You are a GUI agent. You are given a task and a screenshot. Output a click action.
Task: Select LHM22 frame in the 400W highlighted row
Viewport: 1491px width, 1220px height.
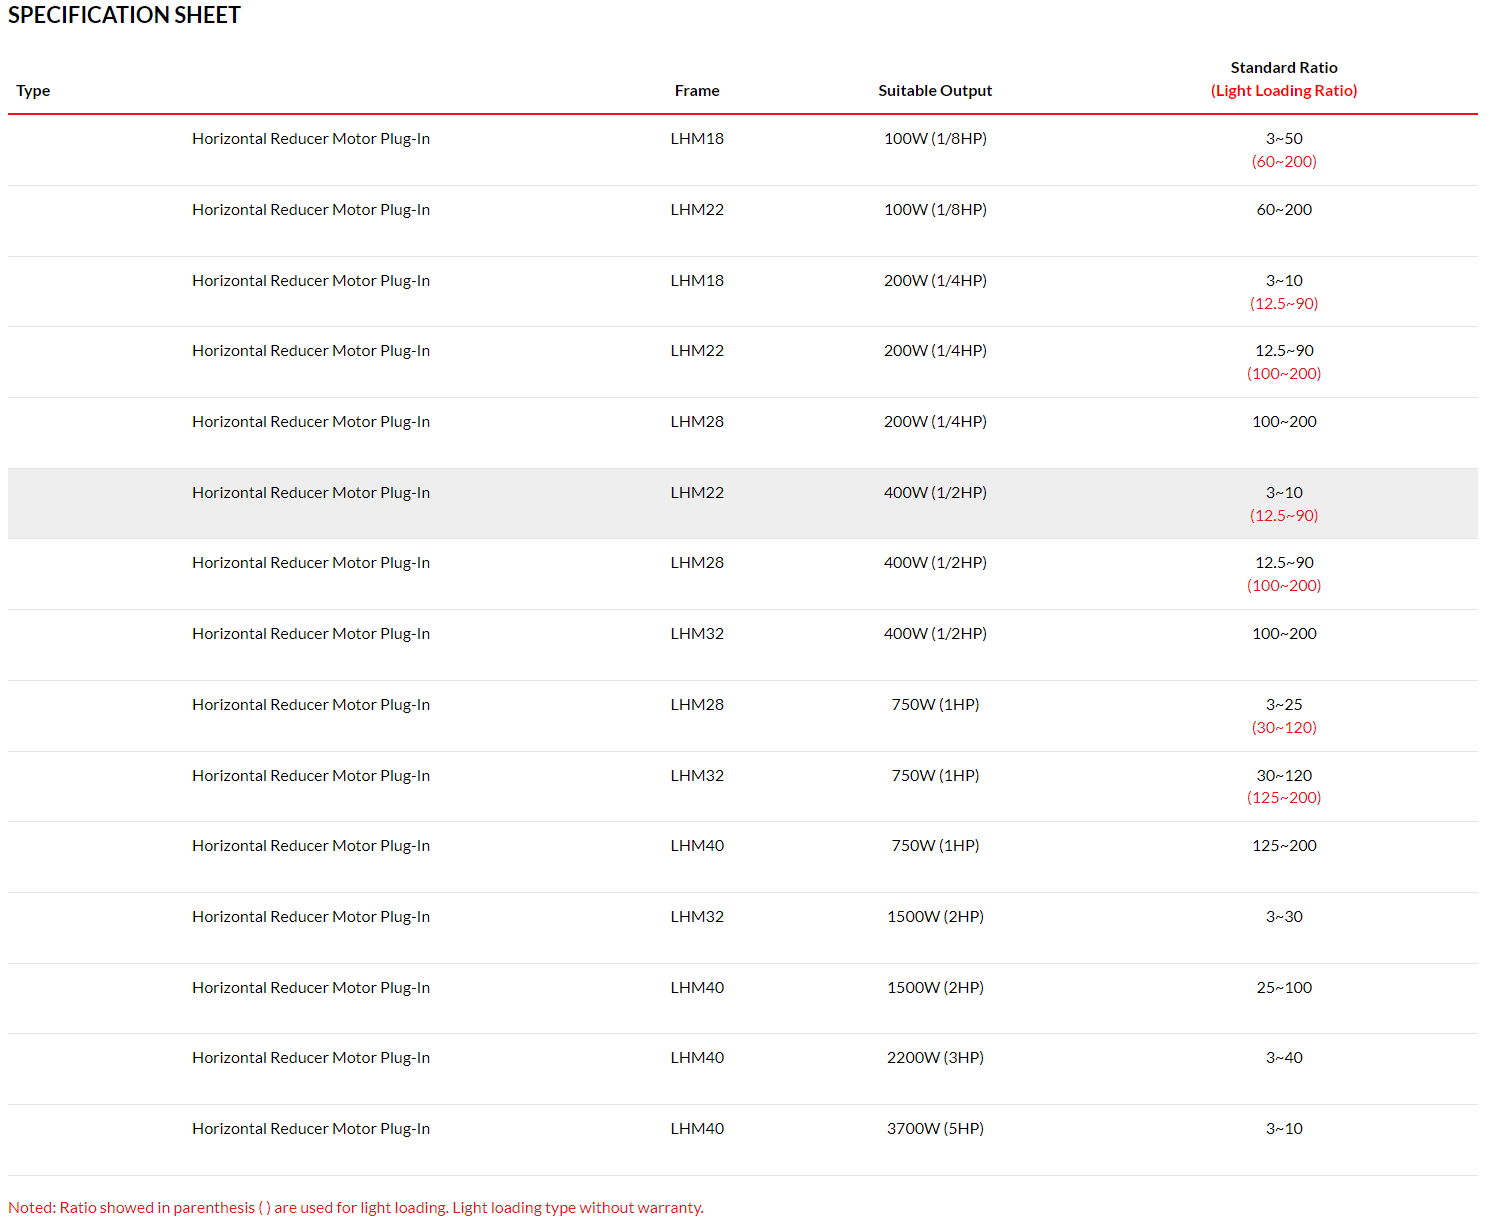[697, 493]
